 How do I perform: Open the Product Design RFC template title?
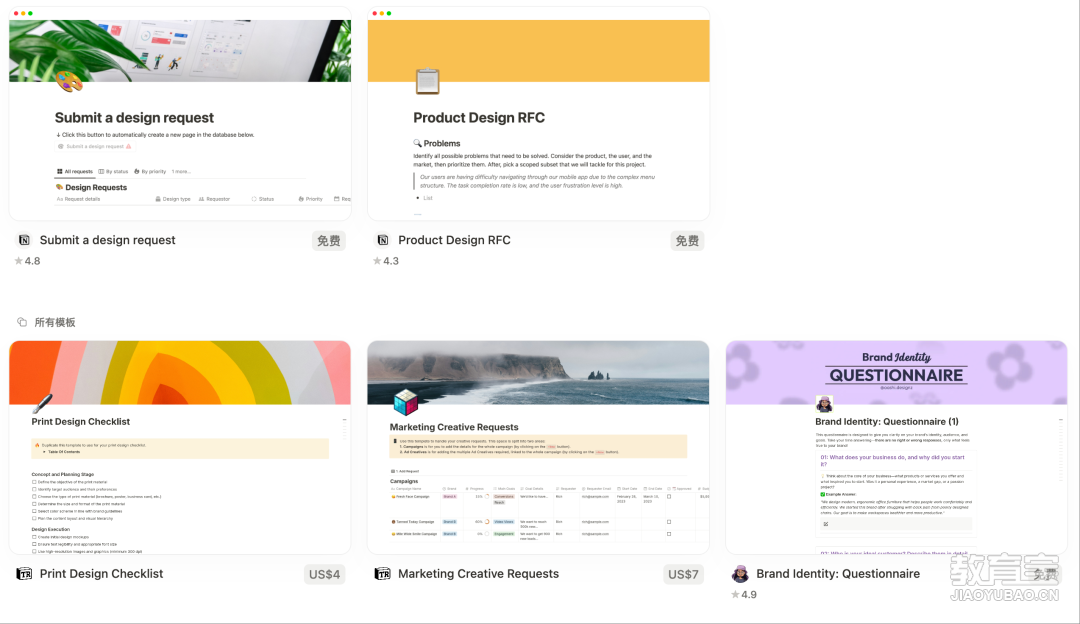pyautogui.click(x=455, y=240)
